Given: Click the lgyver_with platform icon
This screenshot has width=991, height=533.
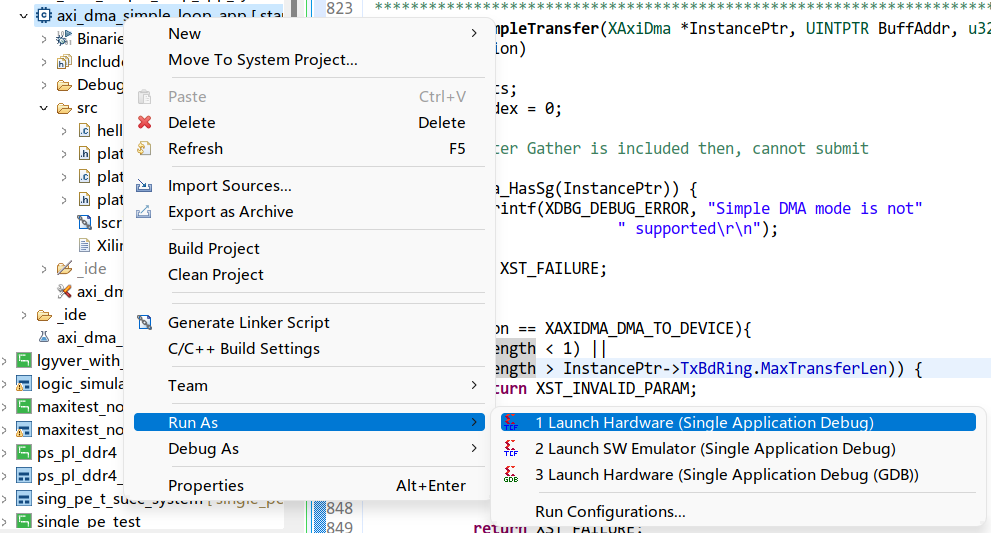Looking at the screenshot, I should (23, 360).
